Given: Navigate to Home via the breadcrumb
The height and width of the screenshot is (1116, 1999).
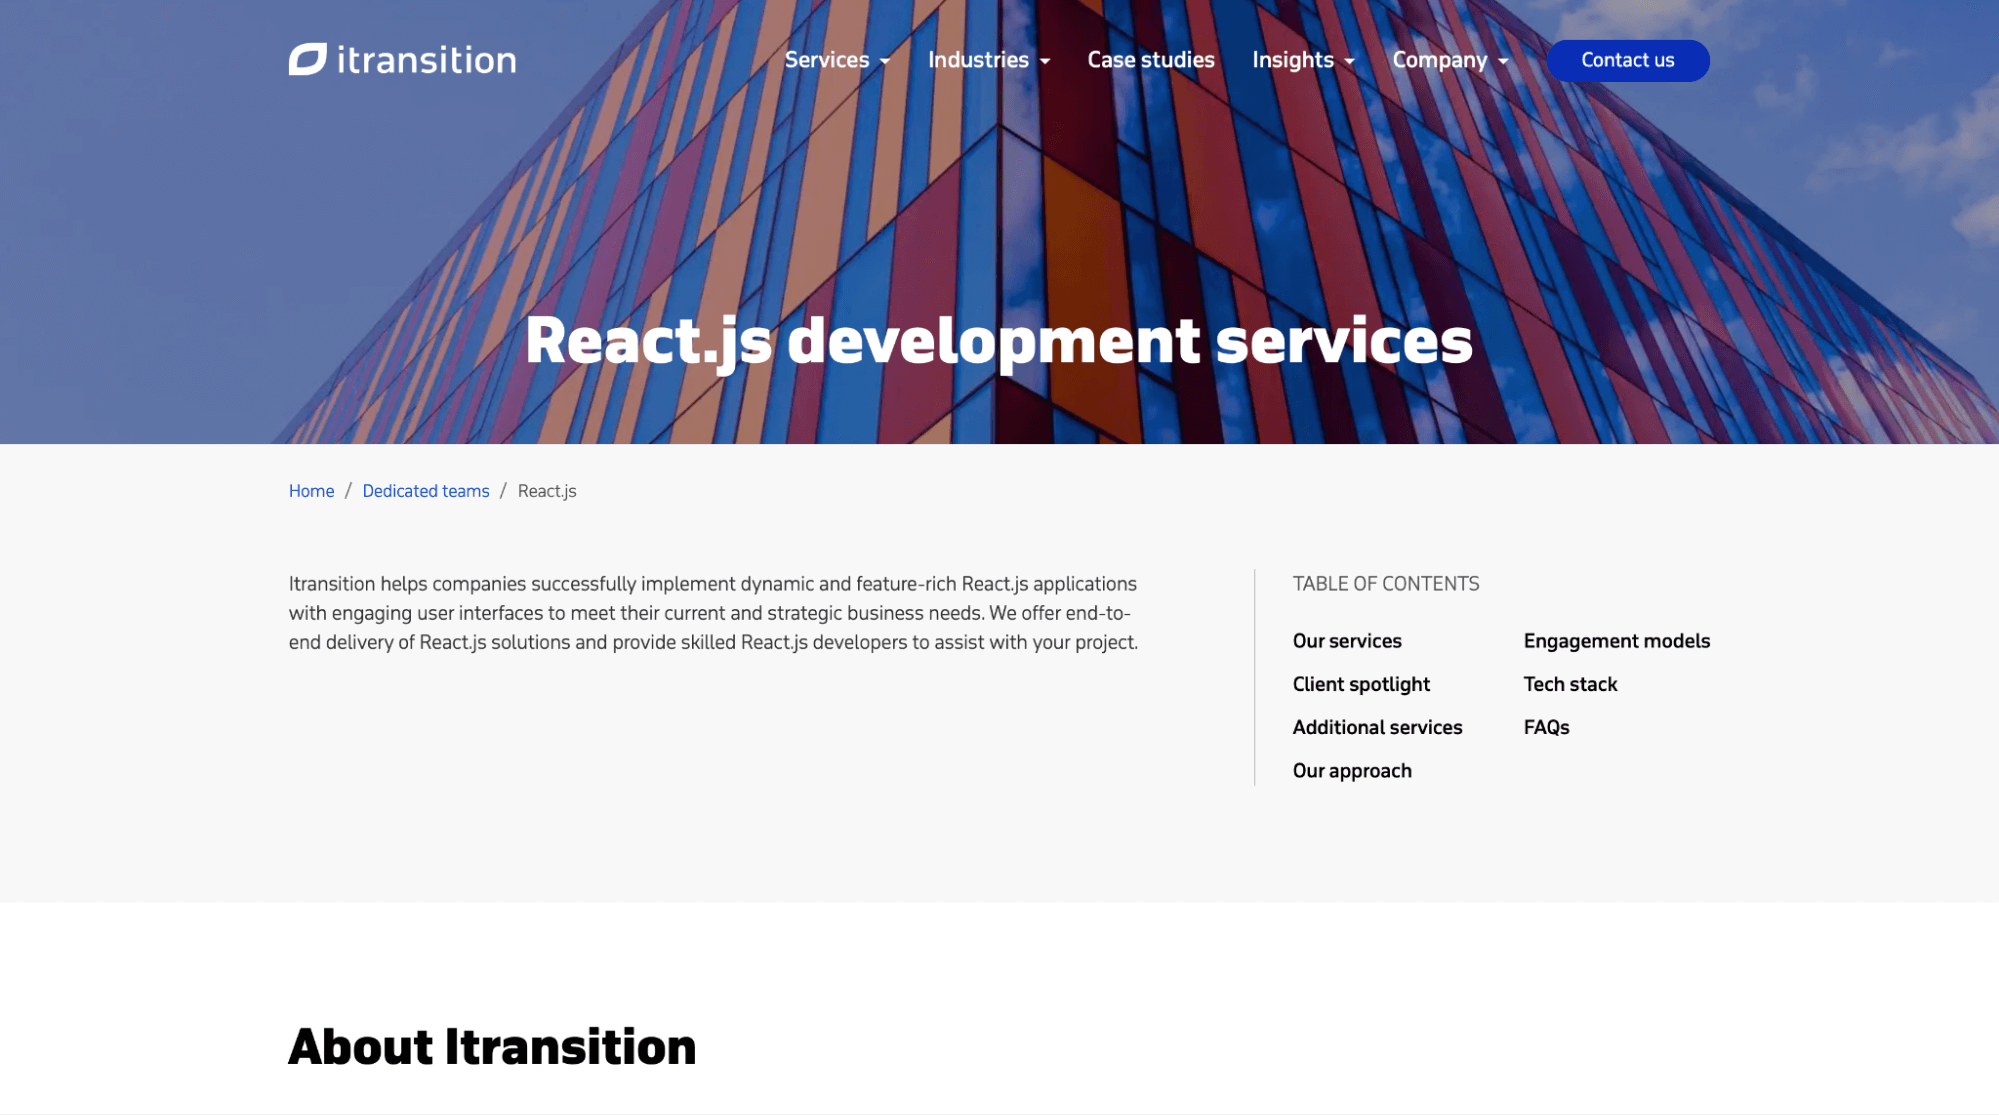Looking at the screenshot, I should [x=311, y=491].
